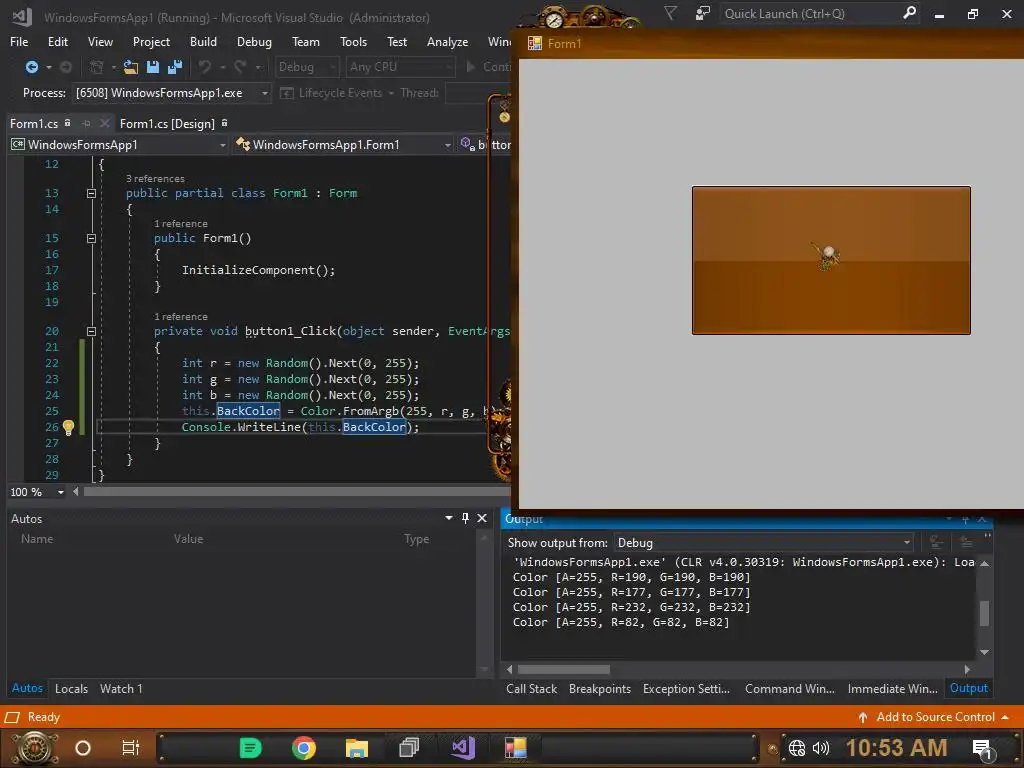1024x768 pixels.
Task: Open the Show output from dropdown
Action: pyautogui.click(x=763, y=542)
